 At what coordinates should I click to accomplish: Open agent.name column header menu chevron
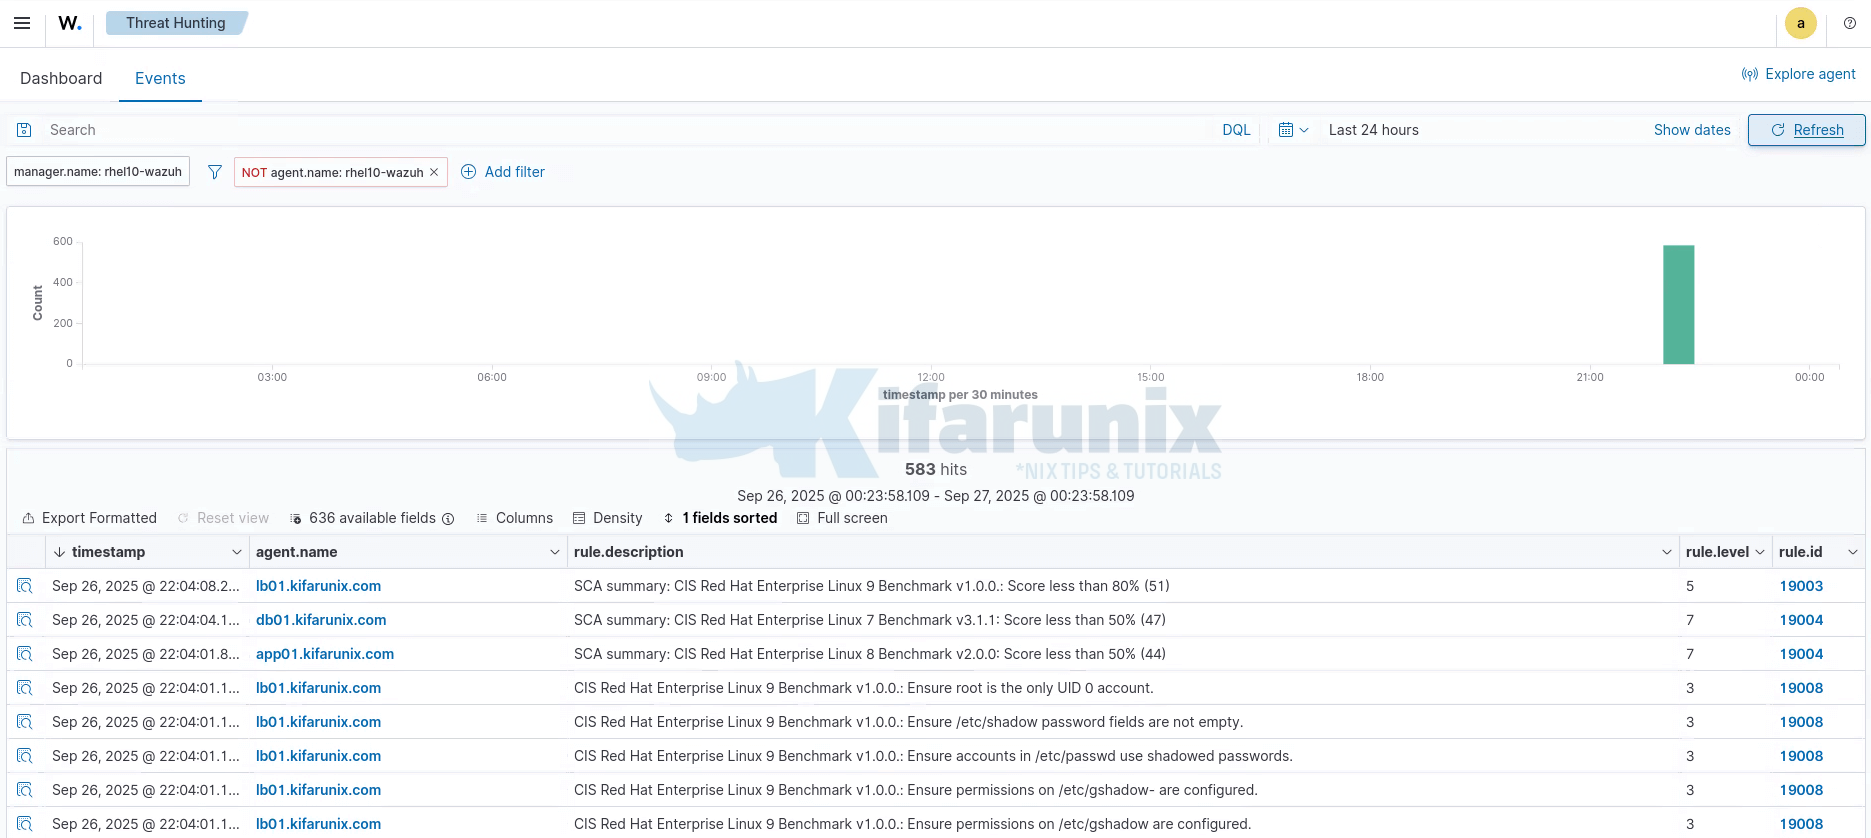pyautogui.click(x=555, y=552)
